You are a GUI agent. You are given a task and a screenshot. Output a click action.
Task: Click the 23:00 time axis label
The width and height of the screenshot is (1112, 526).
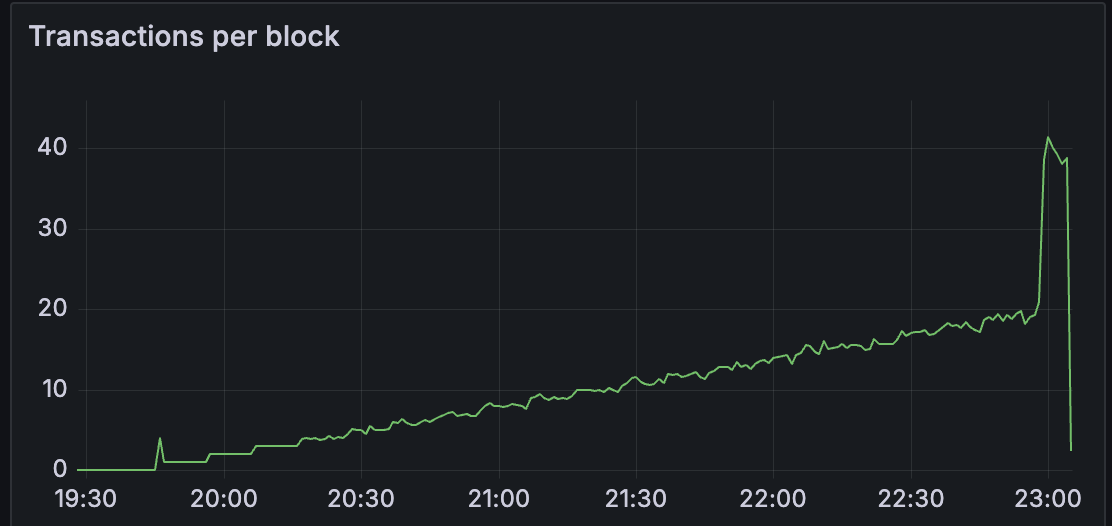1047,497
